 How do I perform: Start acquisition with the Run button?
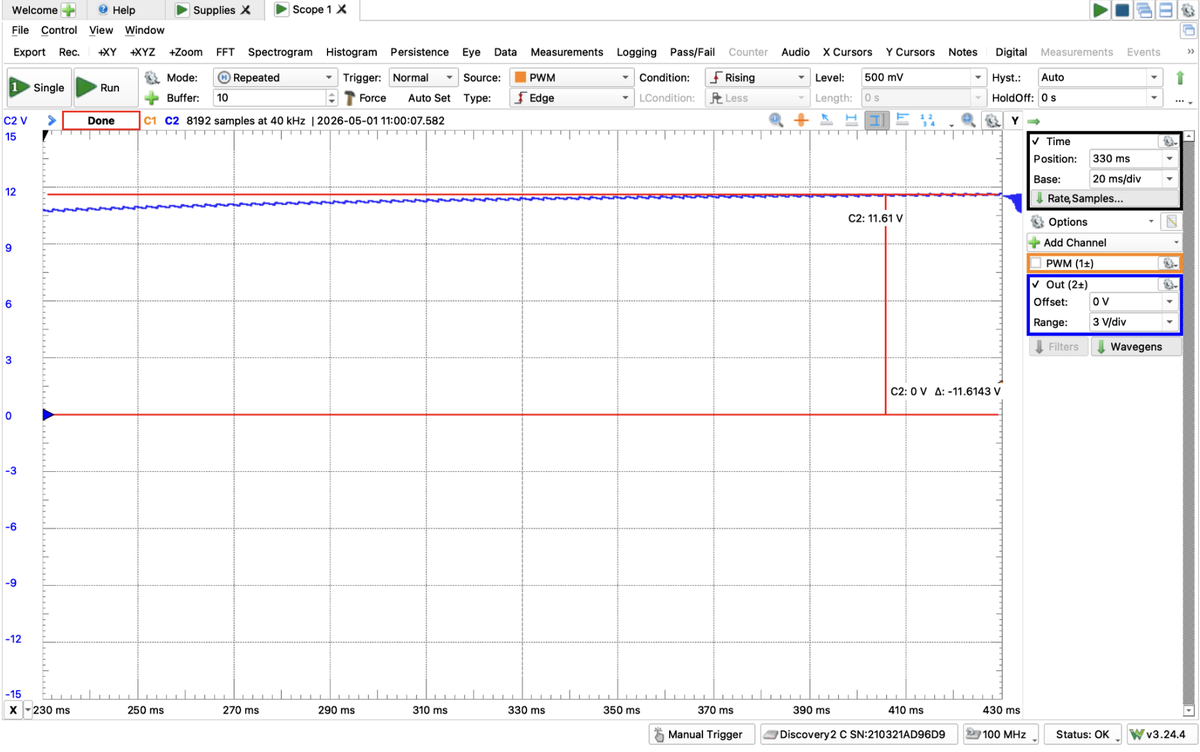point(106,87)
